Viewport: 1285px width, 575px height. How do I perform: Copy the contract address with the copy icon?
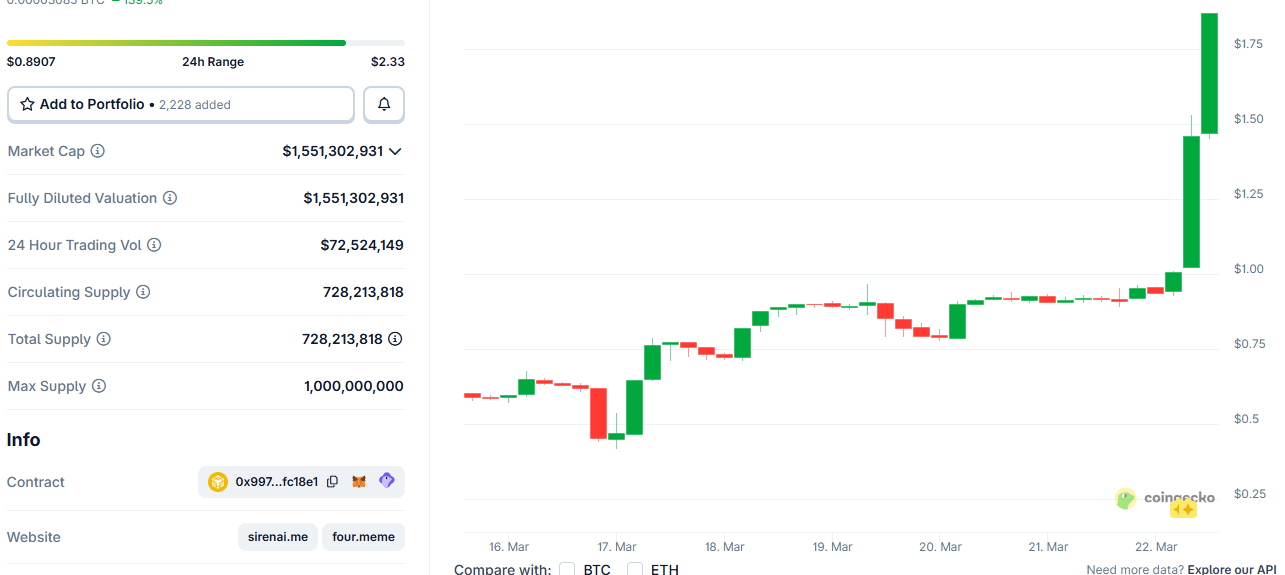[332, 482]
